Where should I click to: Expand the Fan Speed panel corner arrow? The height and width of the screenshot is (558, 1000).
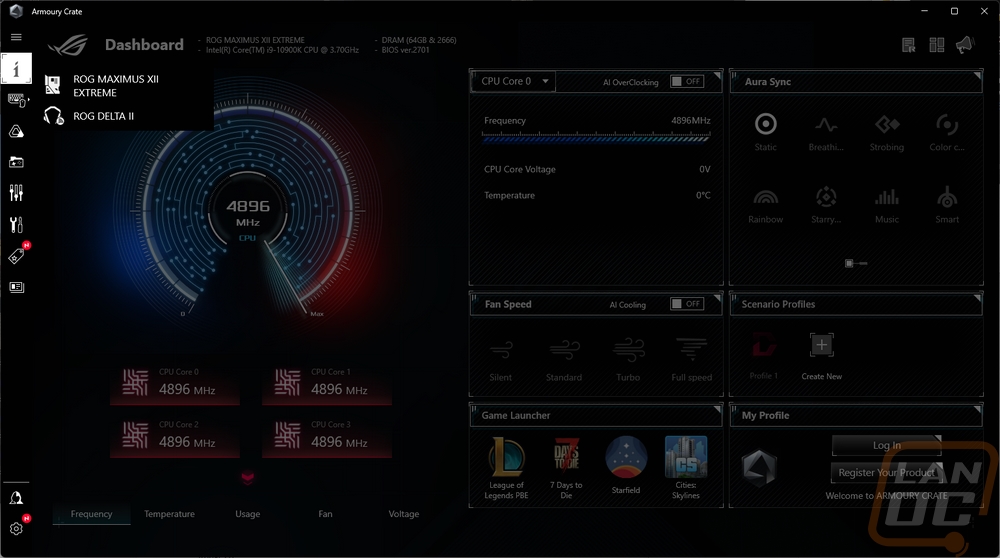(717, 298)
